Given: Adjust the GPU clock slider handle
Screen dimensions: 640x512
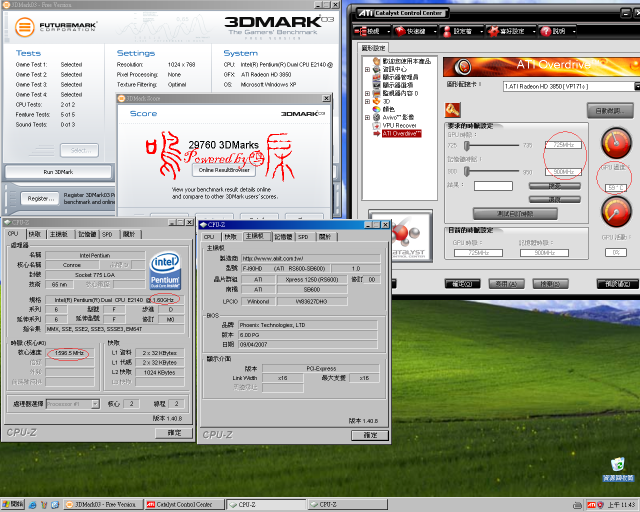Looking at the screenshot, I should click(x=467, y=145).
